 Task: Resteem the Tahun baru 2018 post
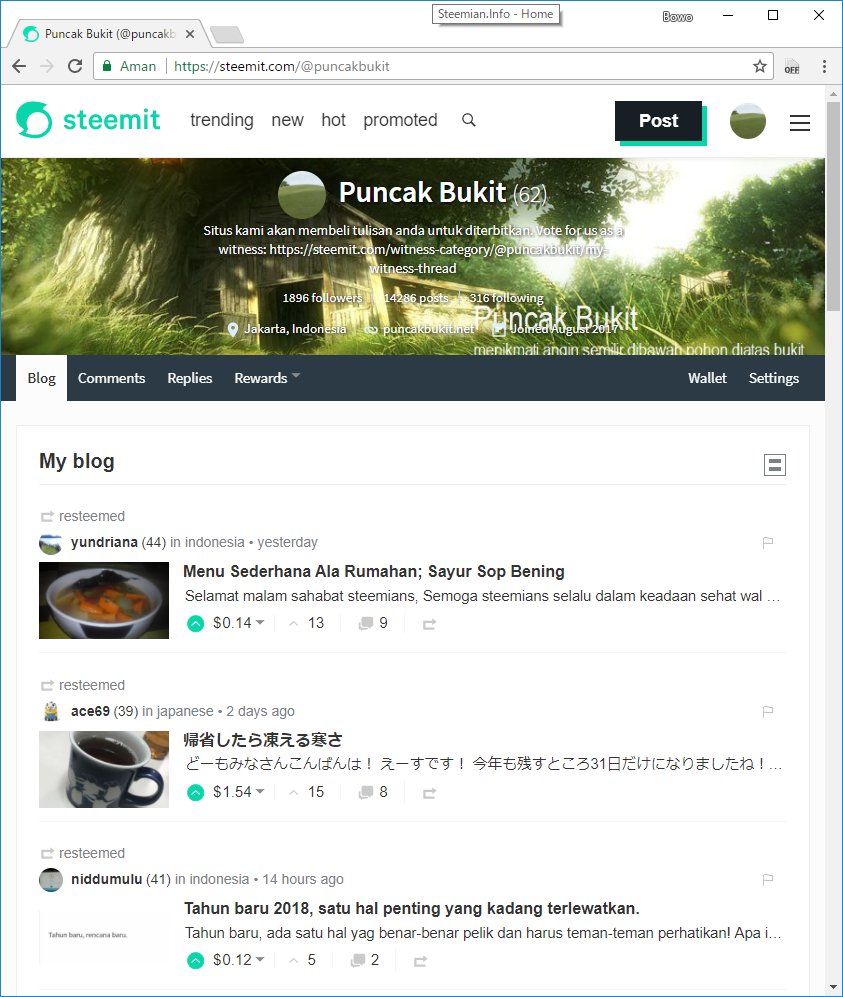point(420,961)
